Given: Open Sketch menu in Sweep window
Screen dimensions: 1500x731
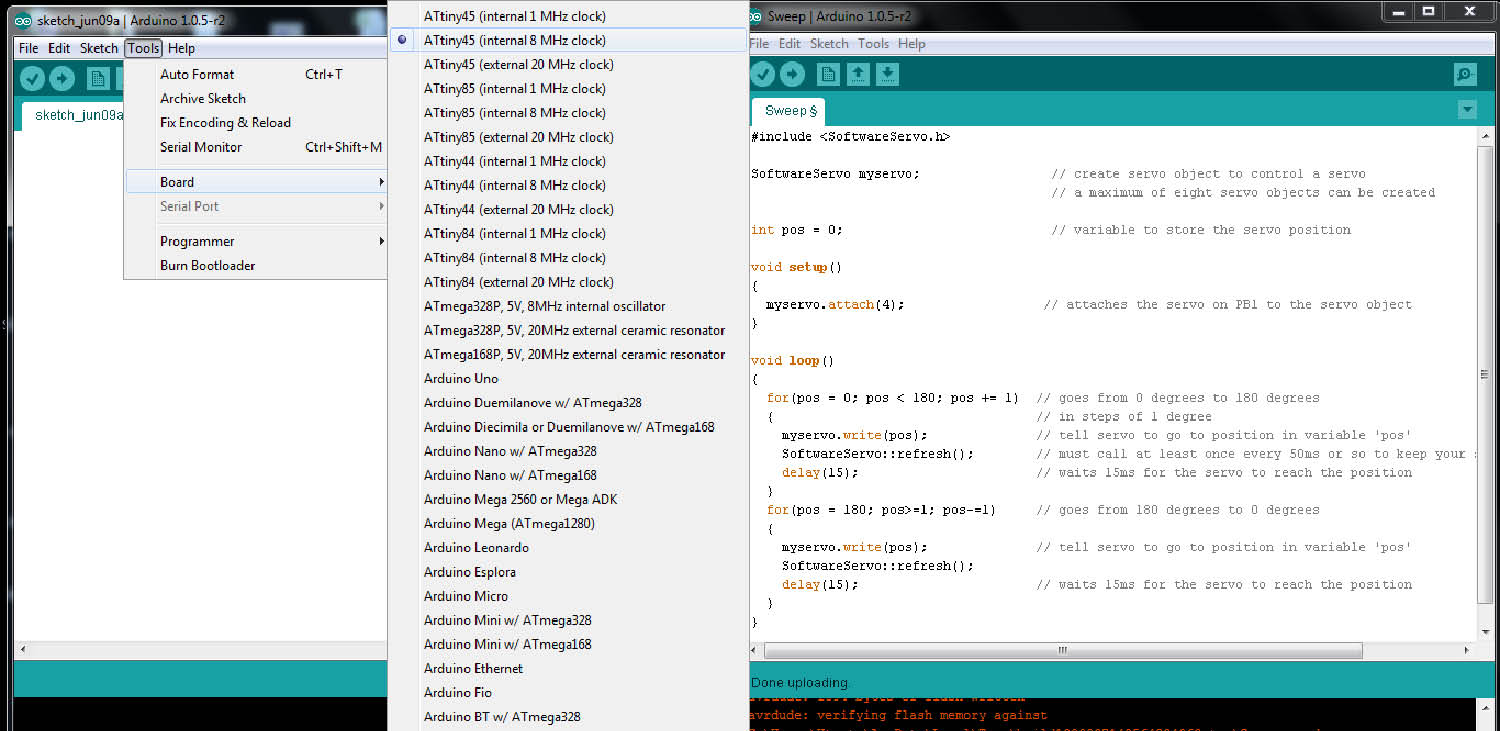Looking at the screenshot, I should (829, 43).
